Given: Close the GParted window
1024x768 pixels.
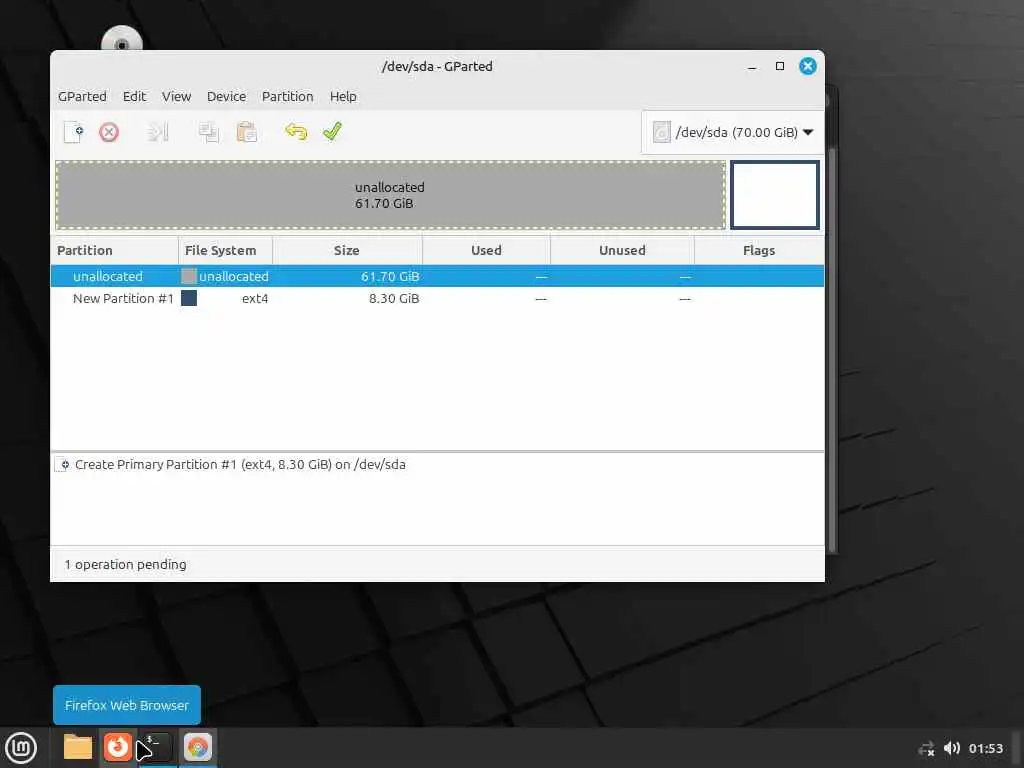Looking at the screenshot, I should [x=808, y=66].
